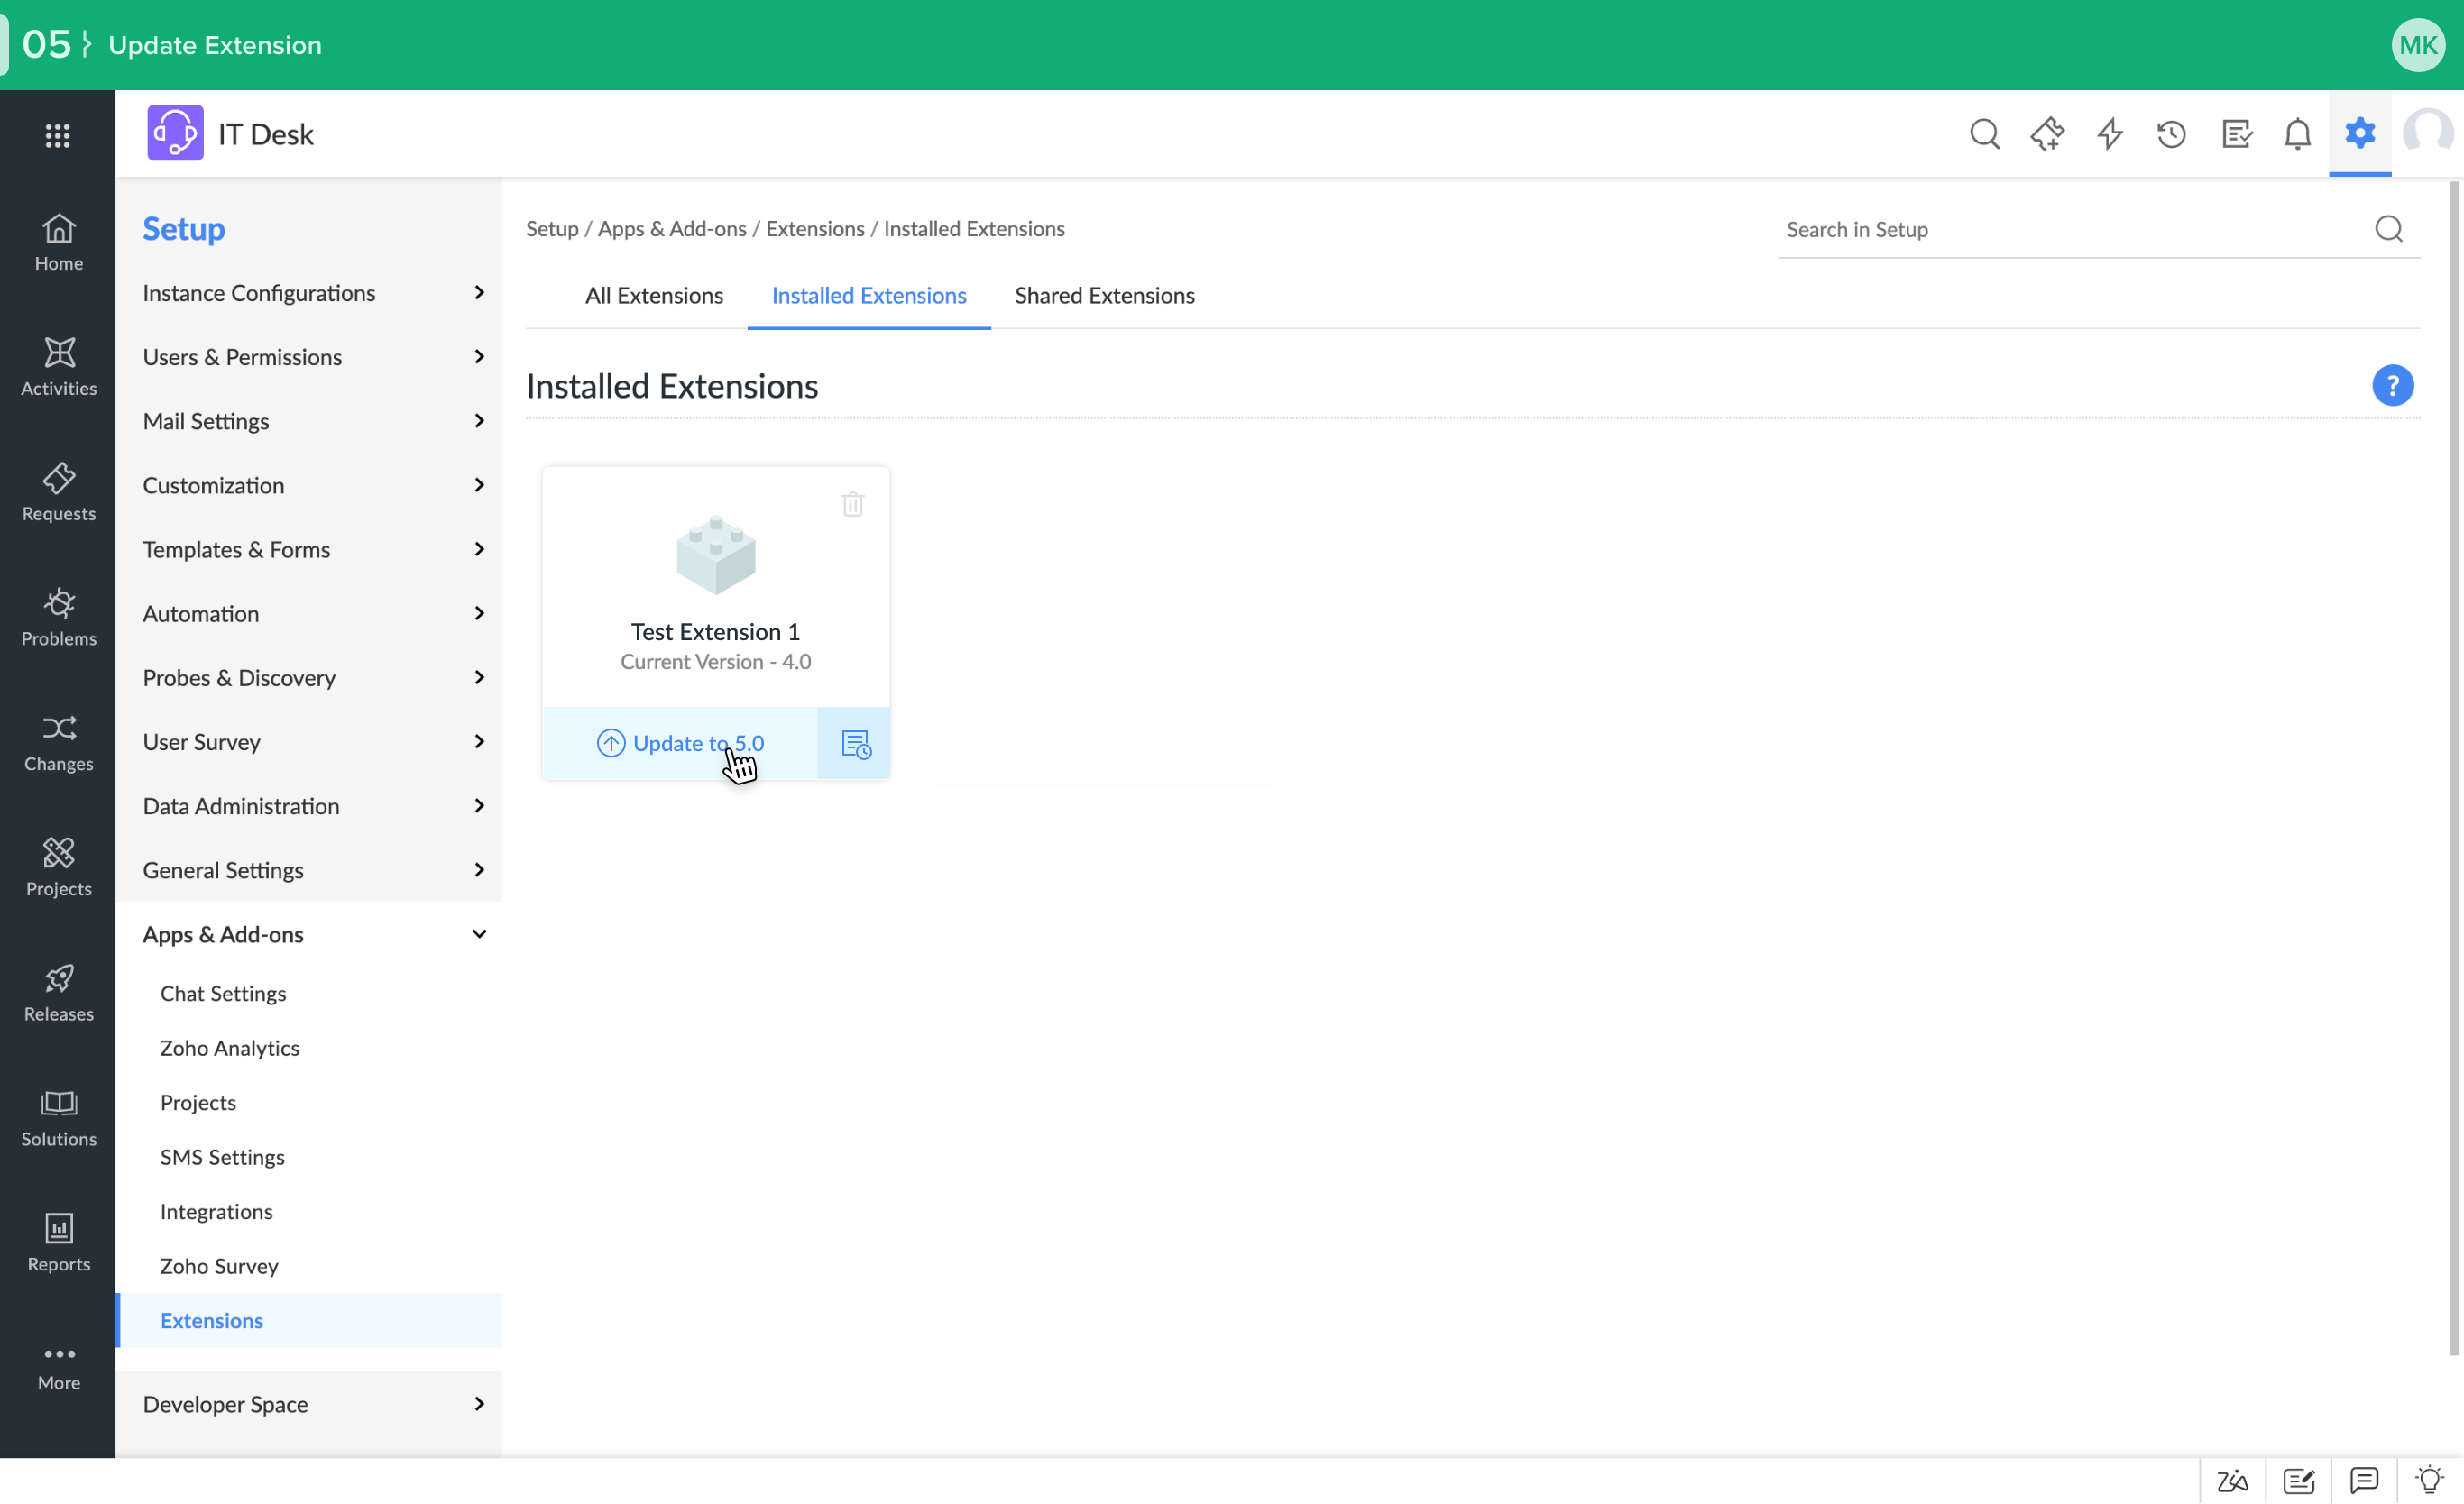This screenshot has height=1504, width=2464.
Task: Click the delete trash icon on Test Extension 1
Action: (x=852, y=504)
